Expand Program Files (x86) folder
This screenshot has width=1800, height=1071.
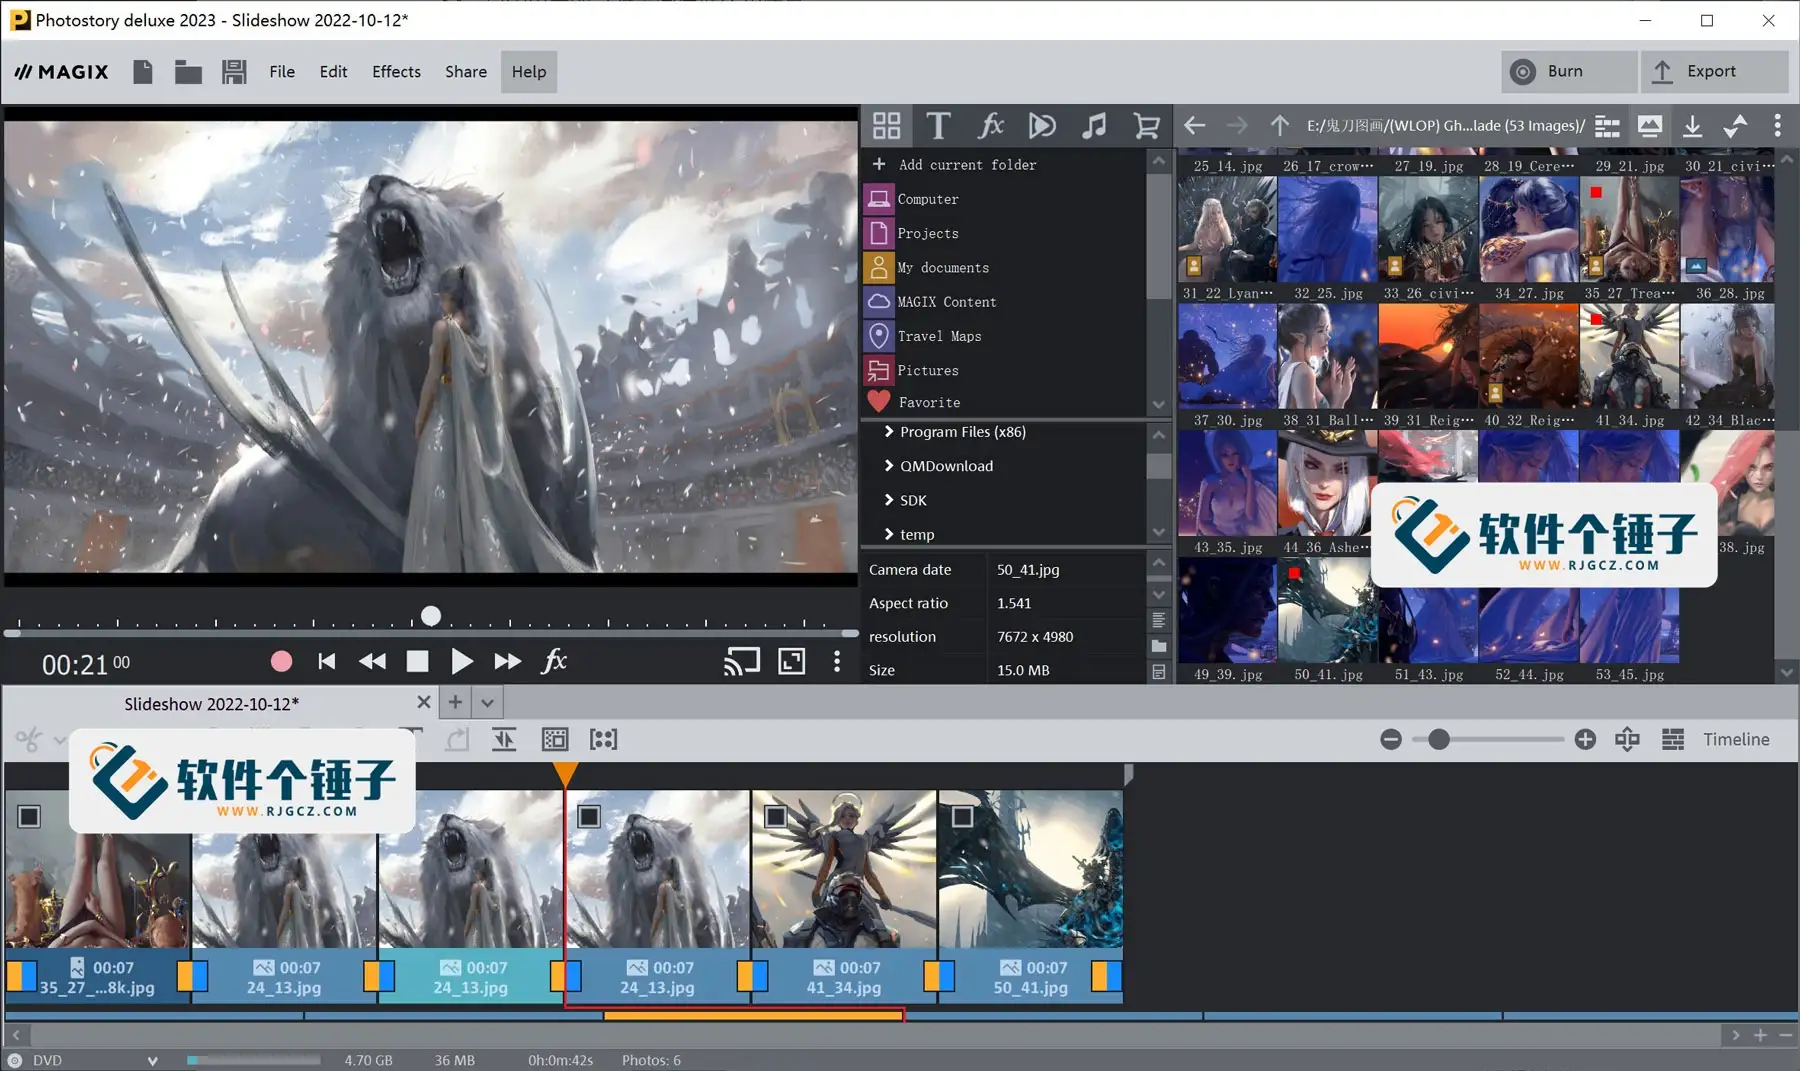888,432
